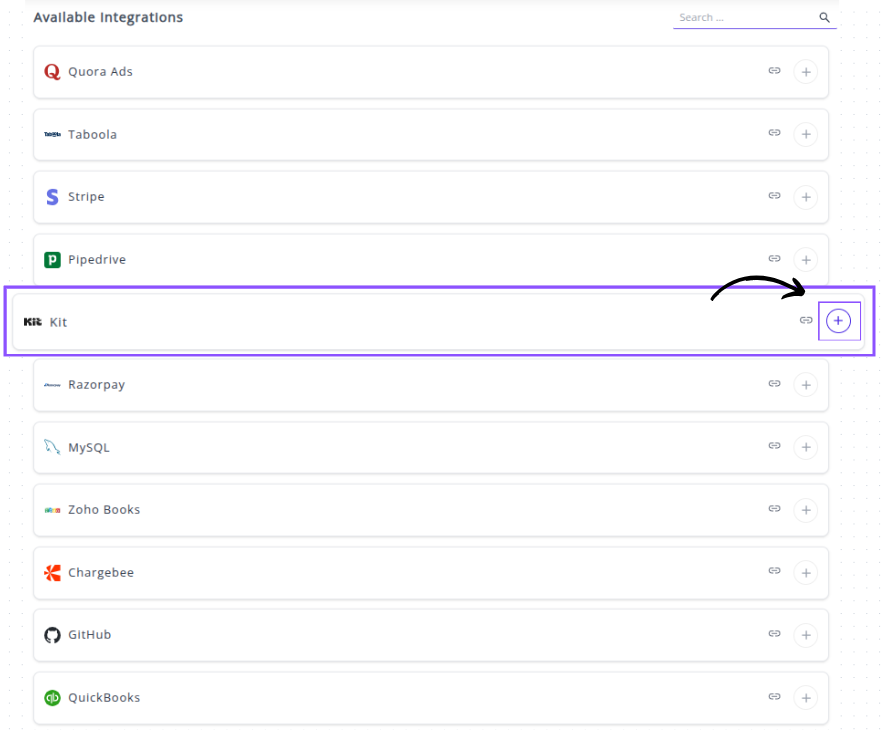This screenshot has width=881, height=730.
Task: Add the Quora Ads integration
Action: [x=805, y=72]
